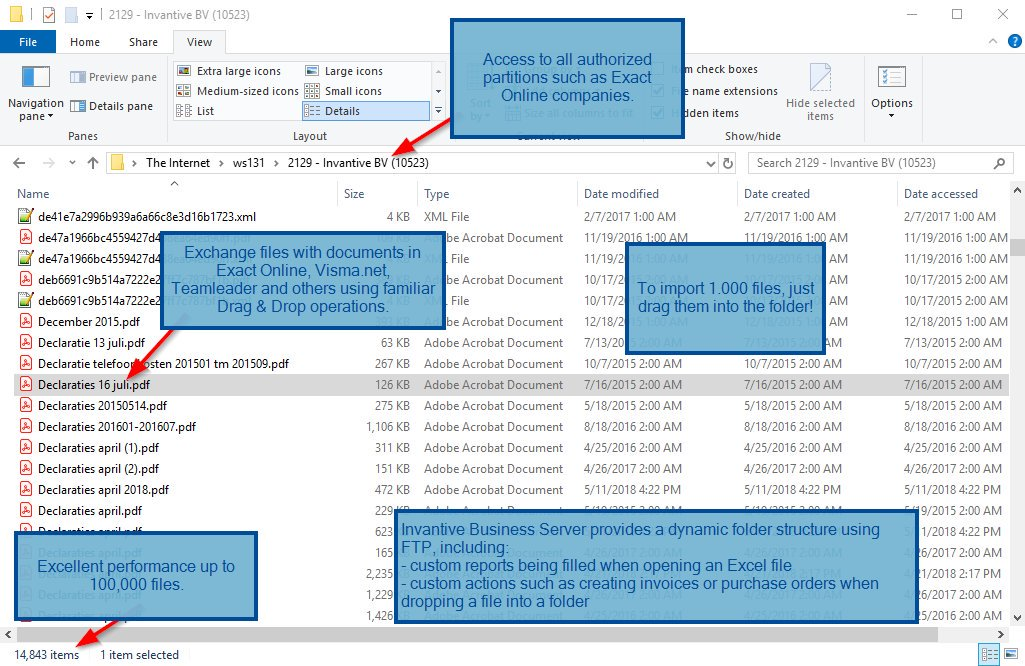
Task: Open the recent locations dropdown
Action: tap(72, 163)
